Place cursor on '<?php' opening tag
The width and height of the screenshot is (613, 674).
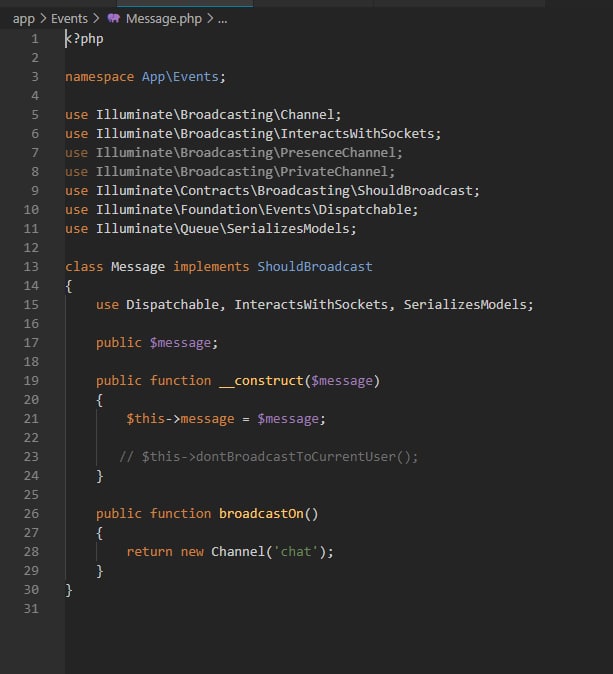coord(84,39)
